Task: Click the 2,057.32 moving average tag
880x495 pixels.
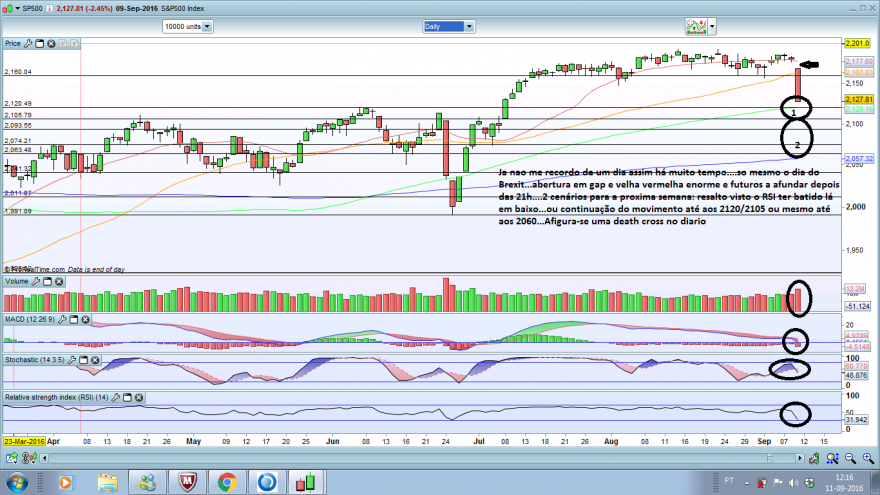Action: click(859, 159)
